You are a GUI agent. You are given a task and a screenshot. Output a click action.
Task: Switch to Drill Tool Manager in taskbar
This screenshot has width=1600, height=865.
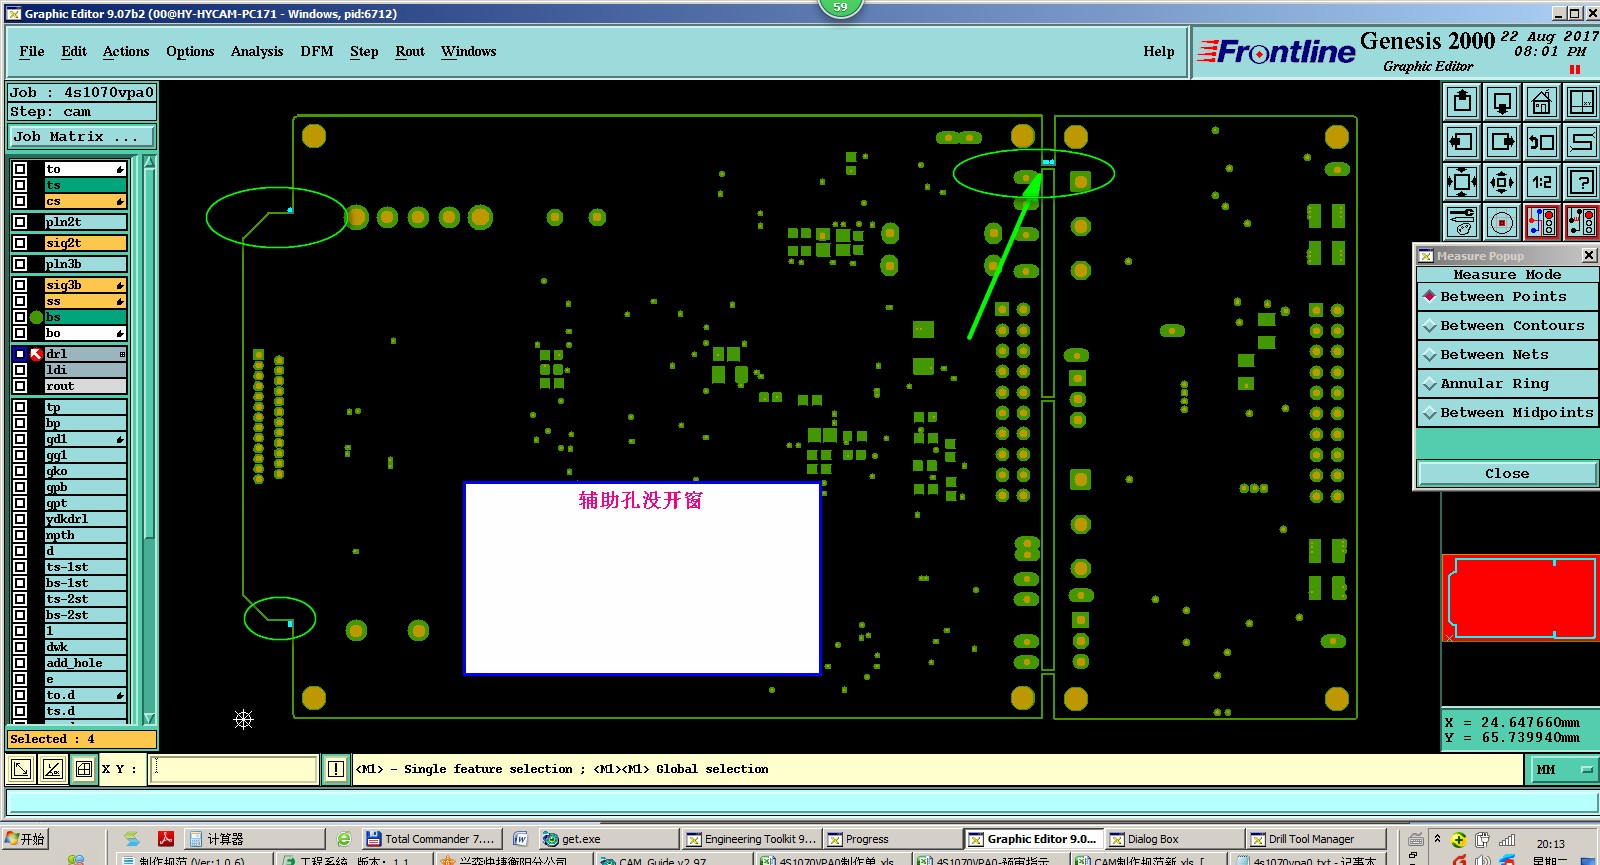point(1316,839)
